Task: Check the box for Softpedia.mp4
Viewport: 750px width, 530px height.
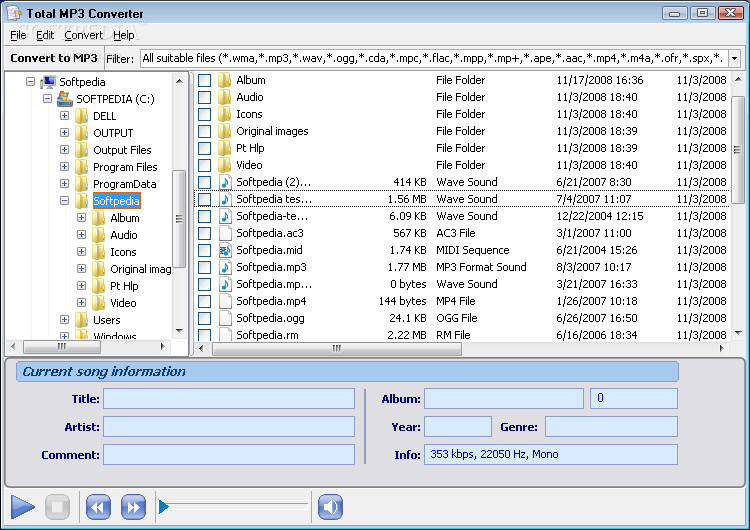Action: pyautogui.click(x=205, y=301)
